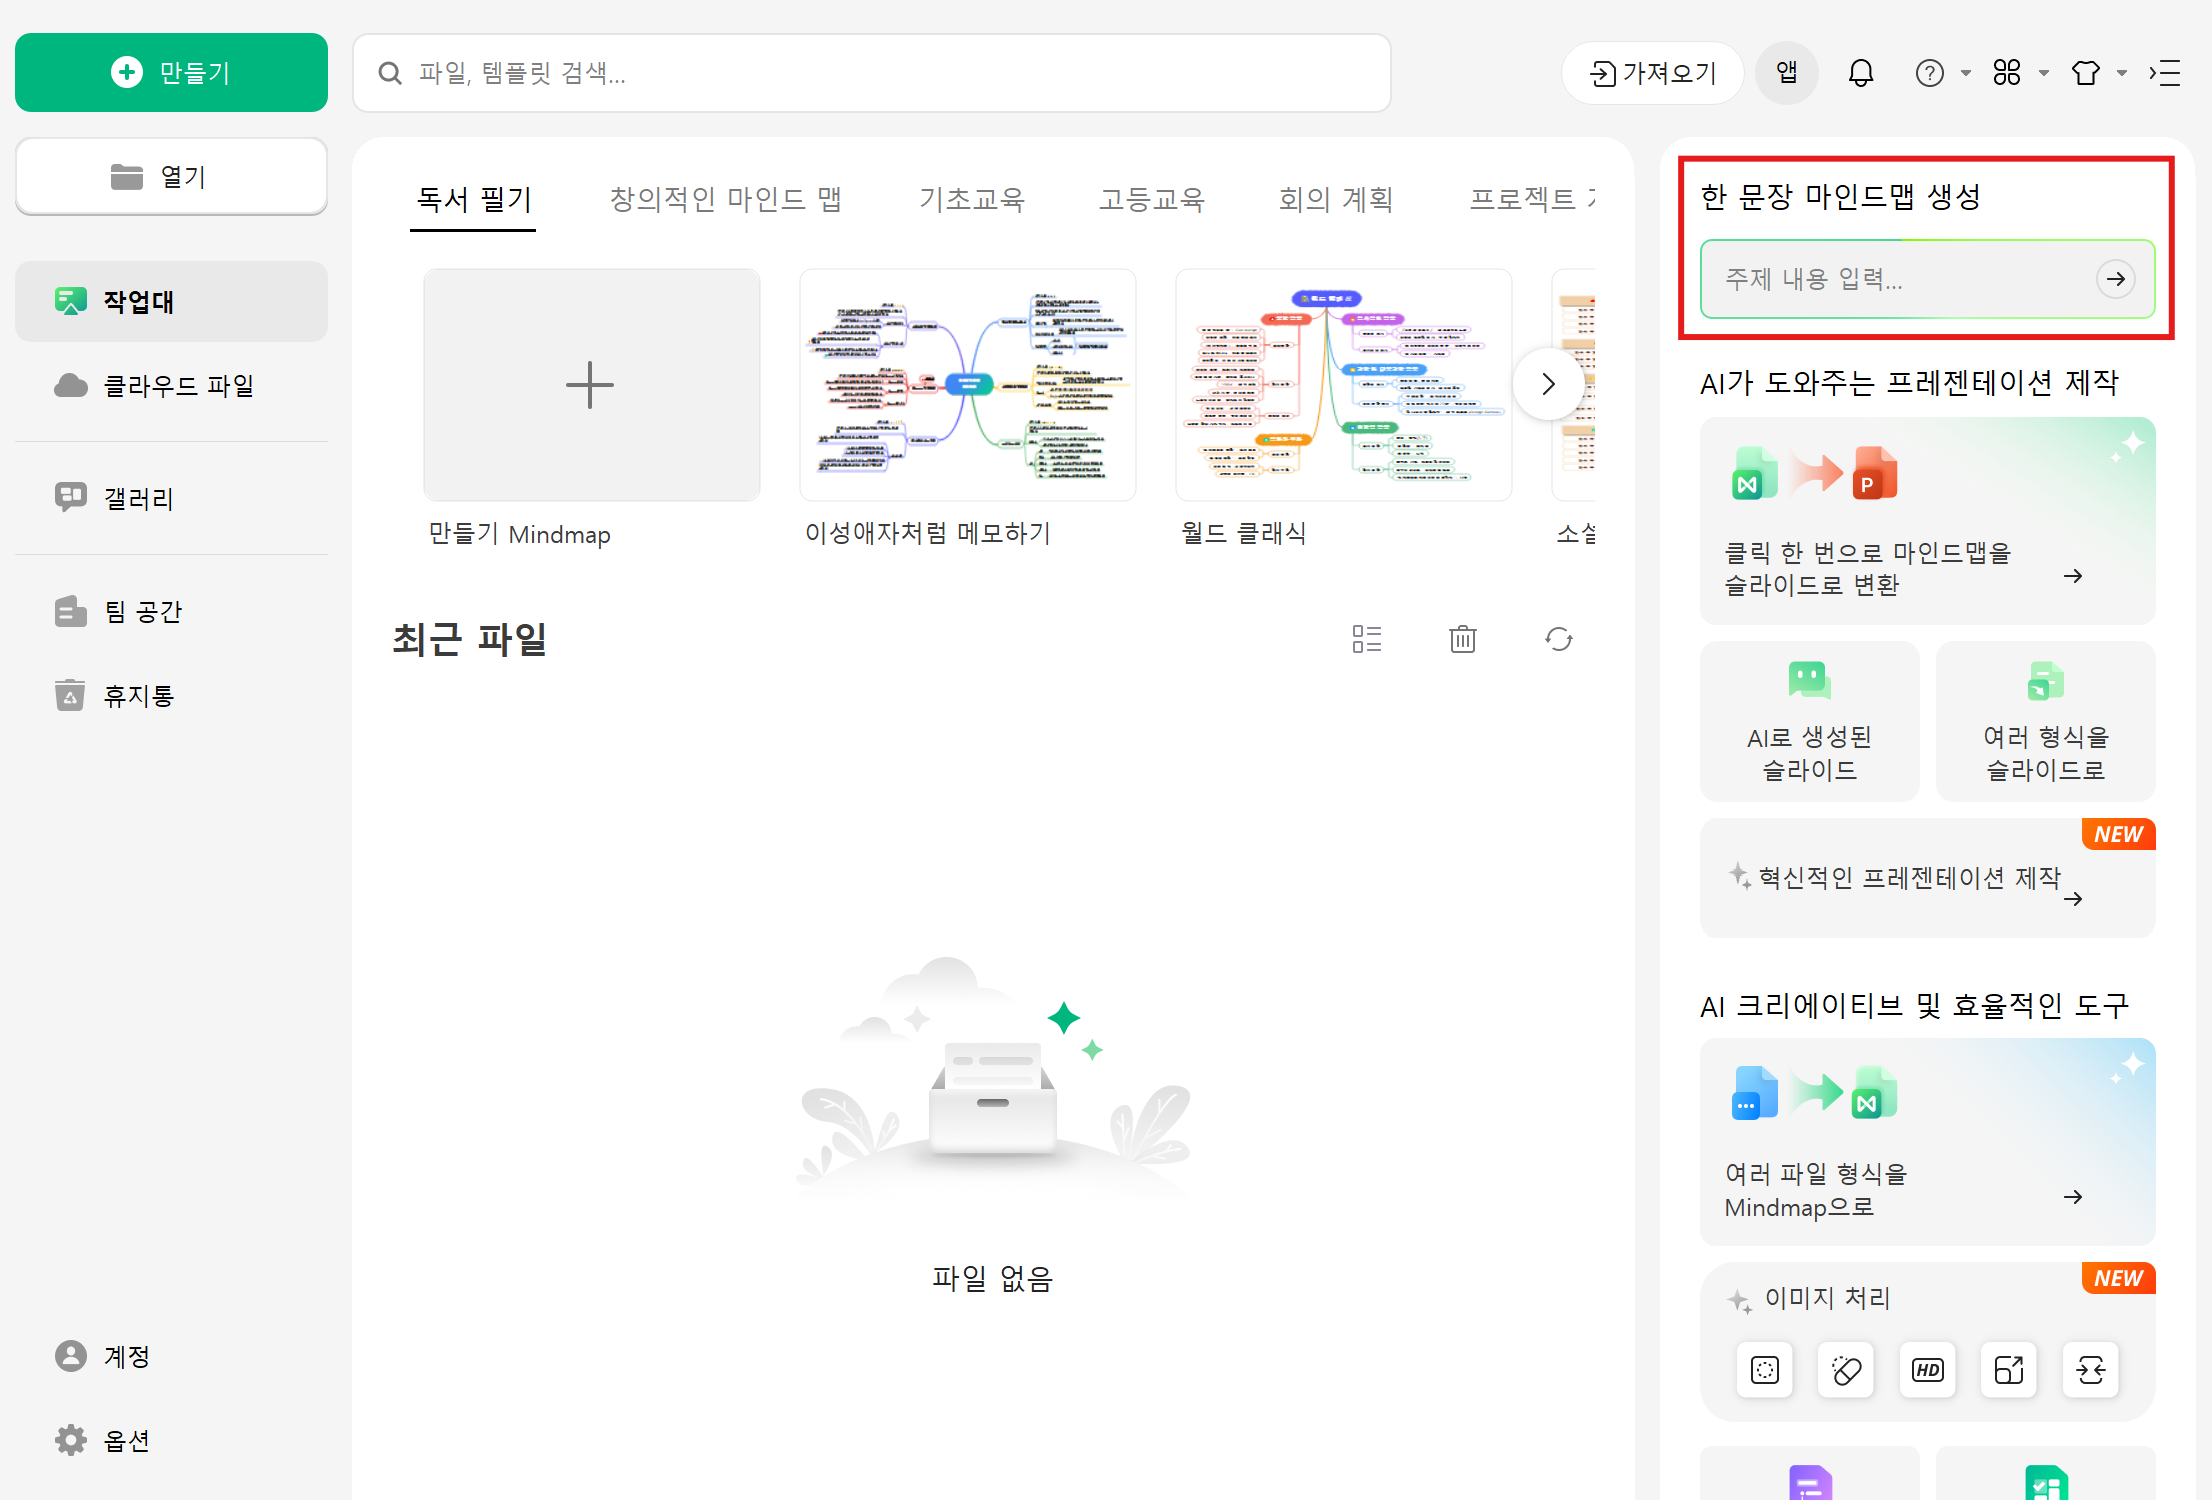Switch to the 고등교육 tab
2212x1500 pixels.
tap(1152, 199)
